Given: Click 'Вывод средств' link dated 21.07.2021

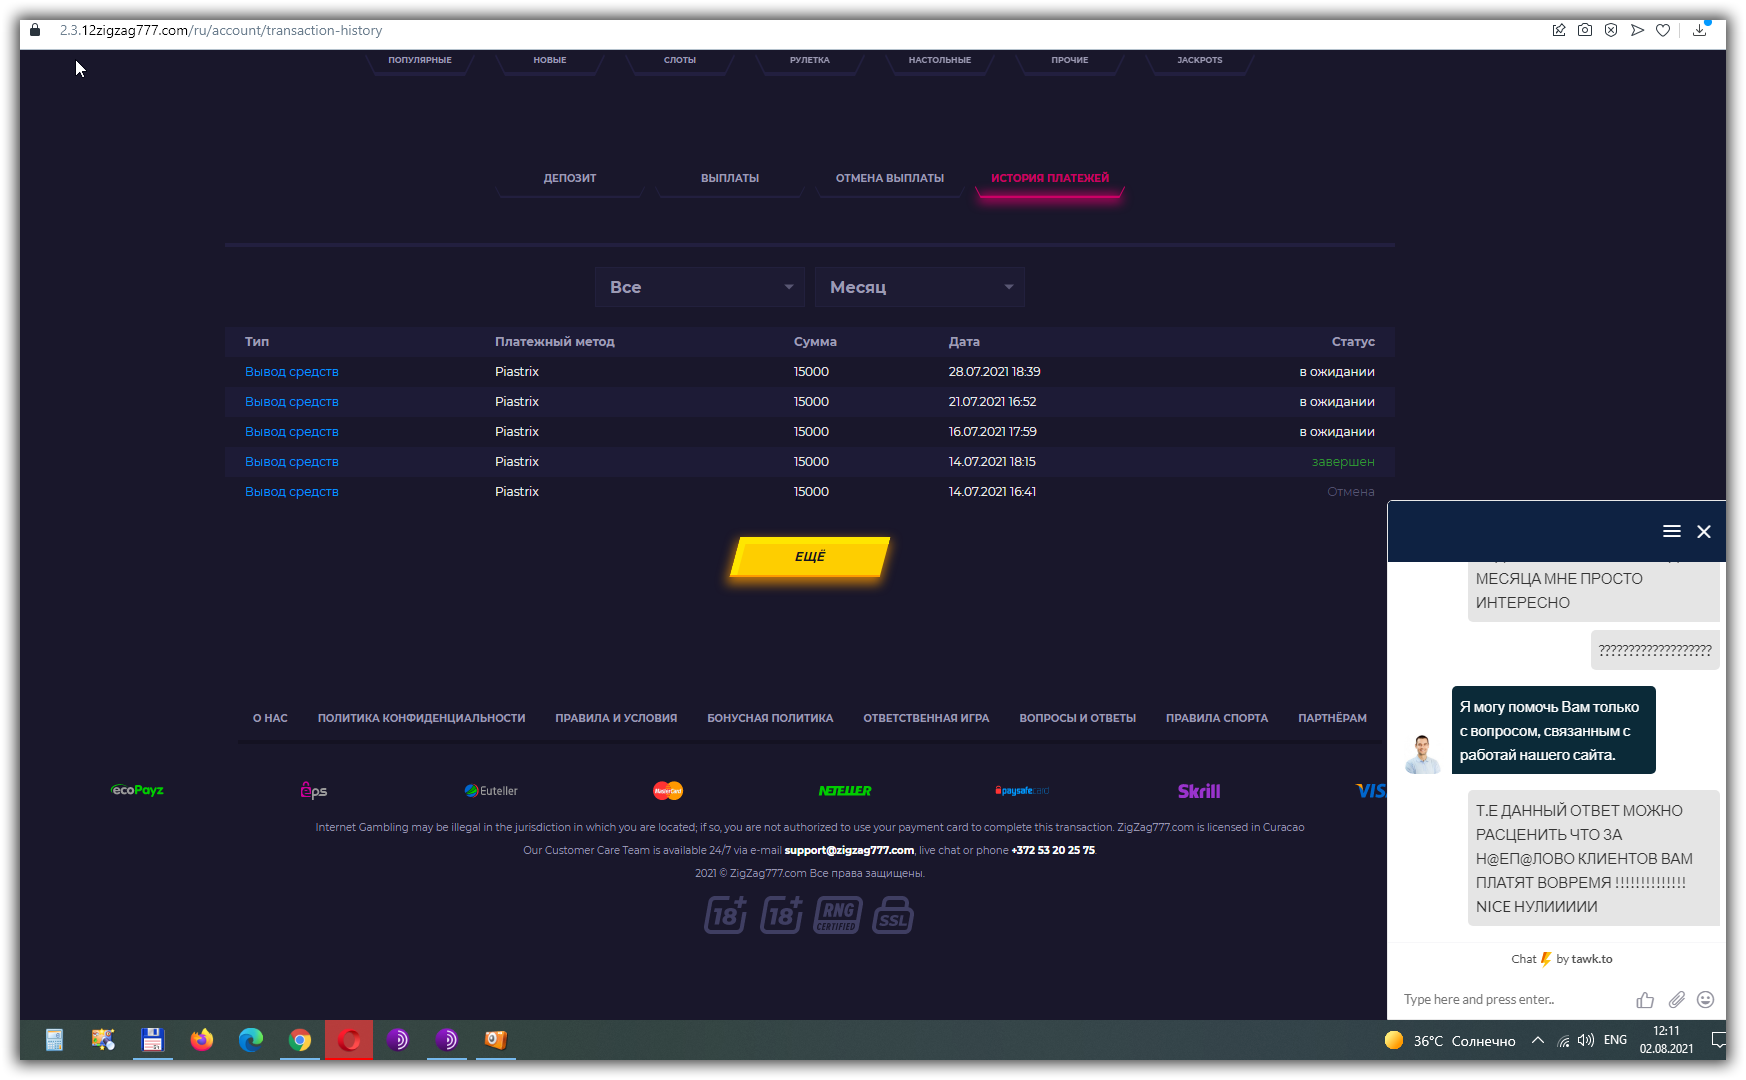Looking at the screenshot, I should [292, 401].
